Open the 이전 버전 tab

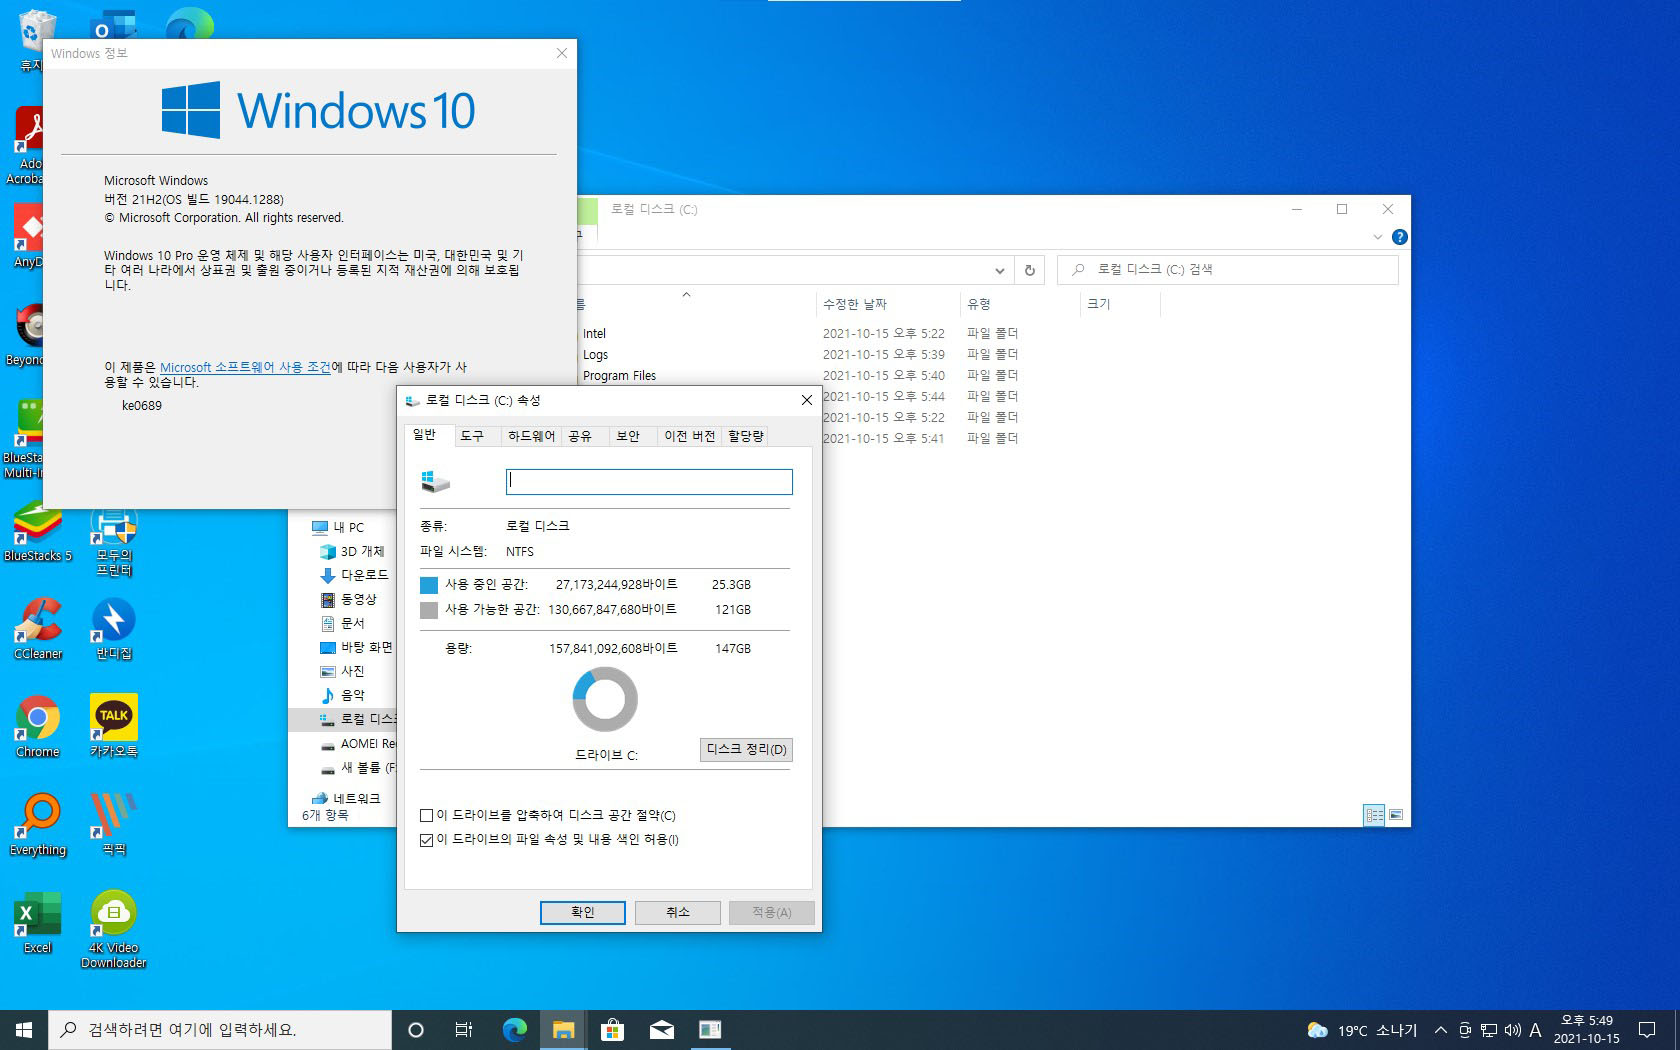click(690, 436)
